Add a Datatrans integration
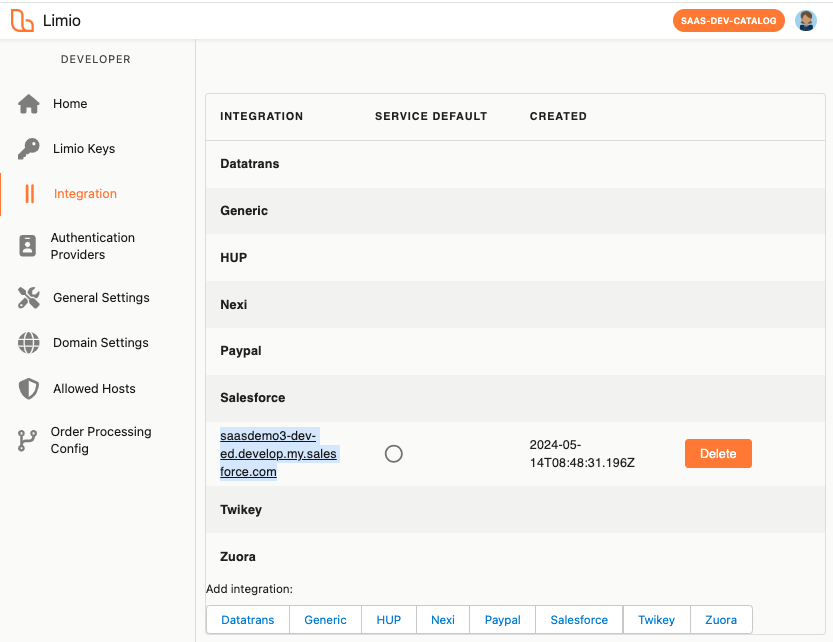 pos(248,620)
